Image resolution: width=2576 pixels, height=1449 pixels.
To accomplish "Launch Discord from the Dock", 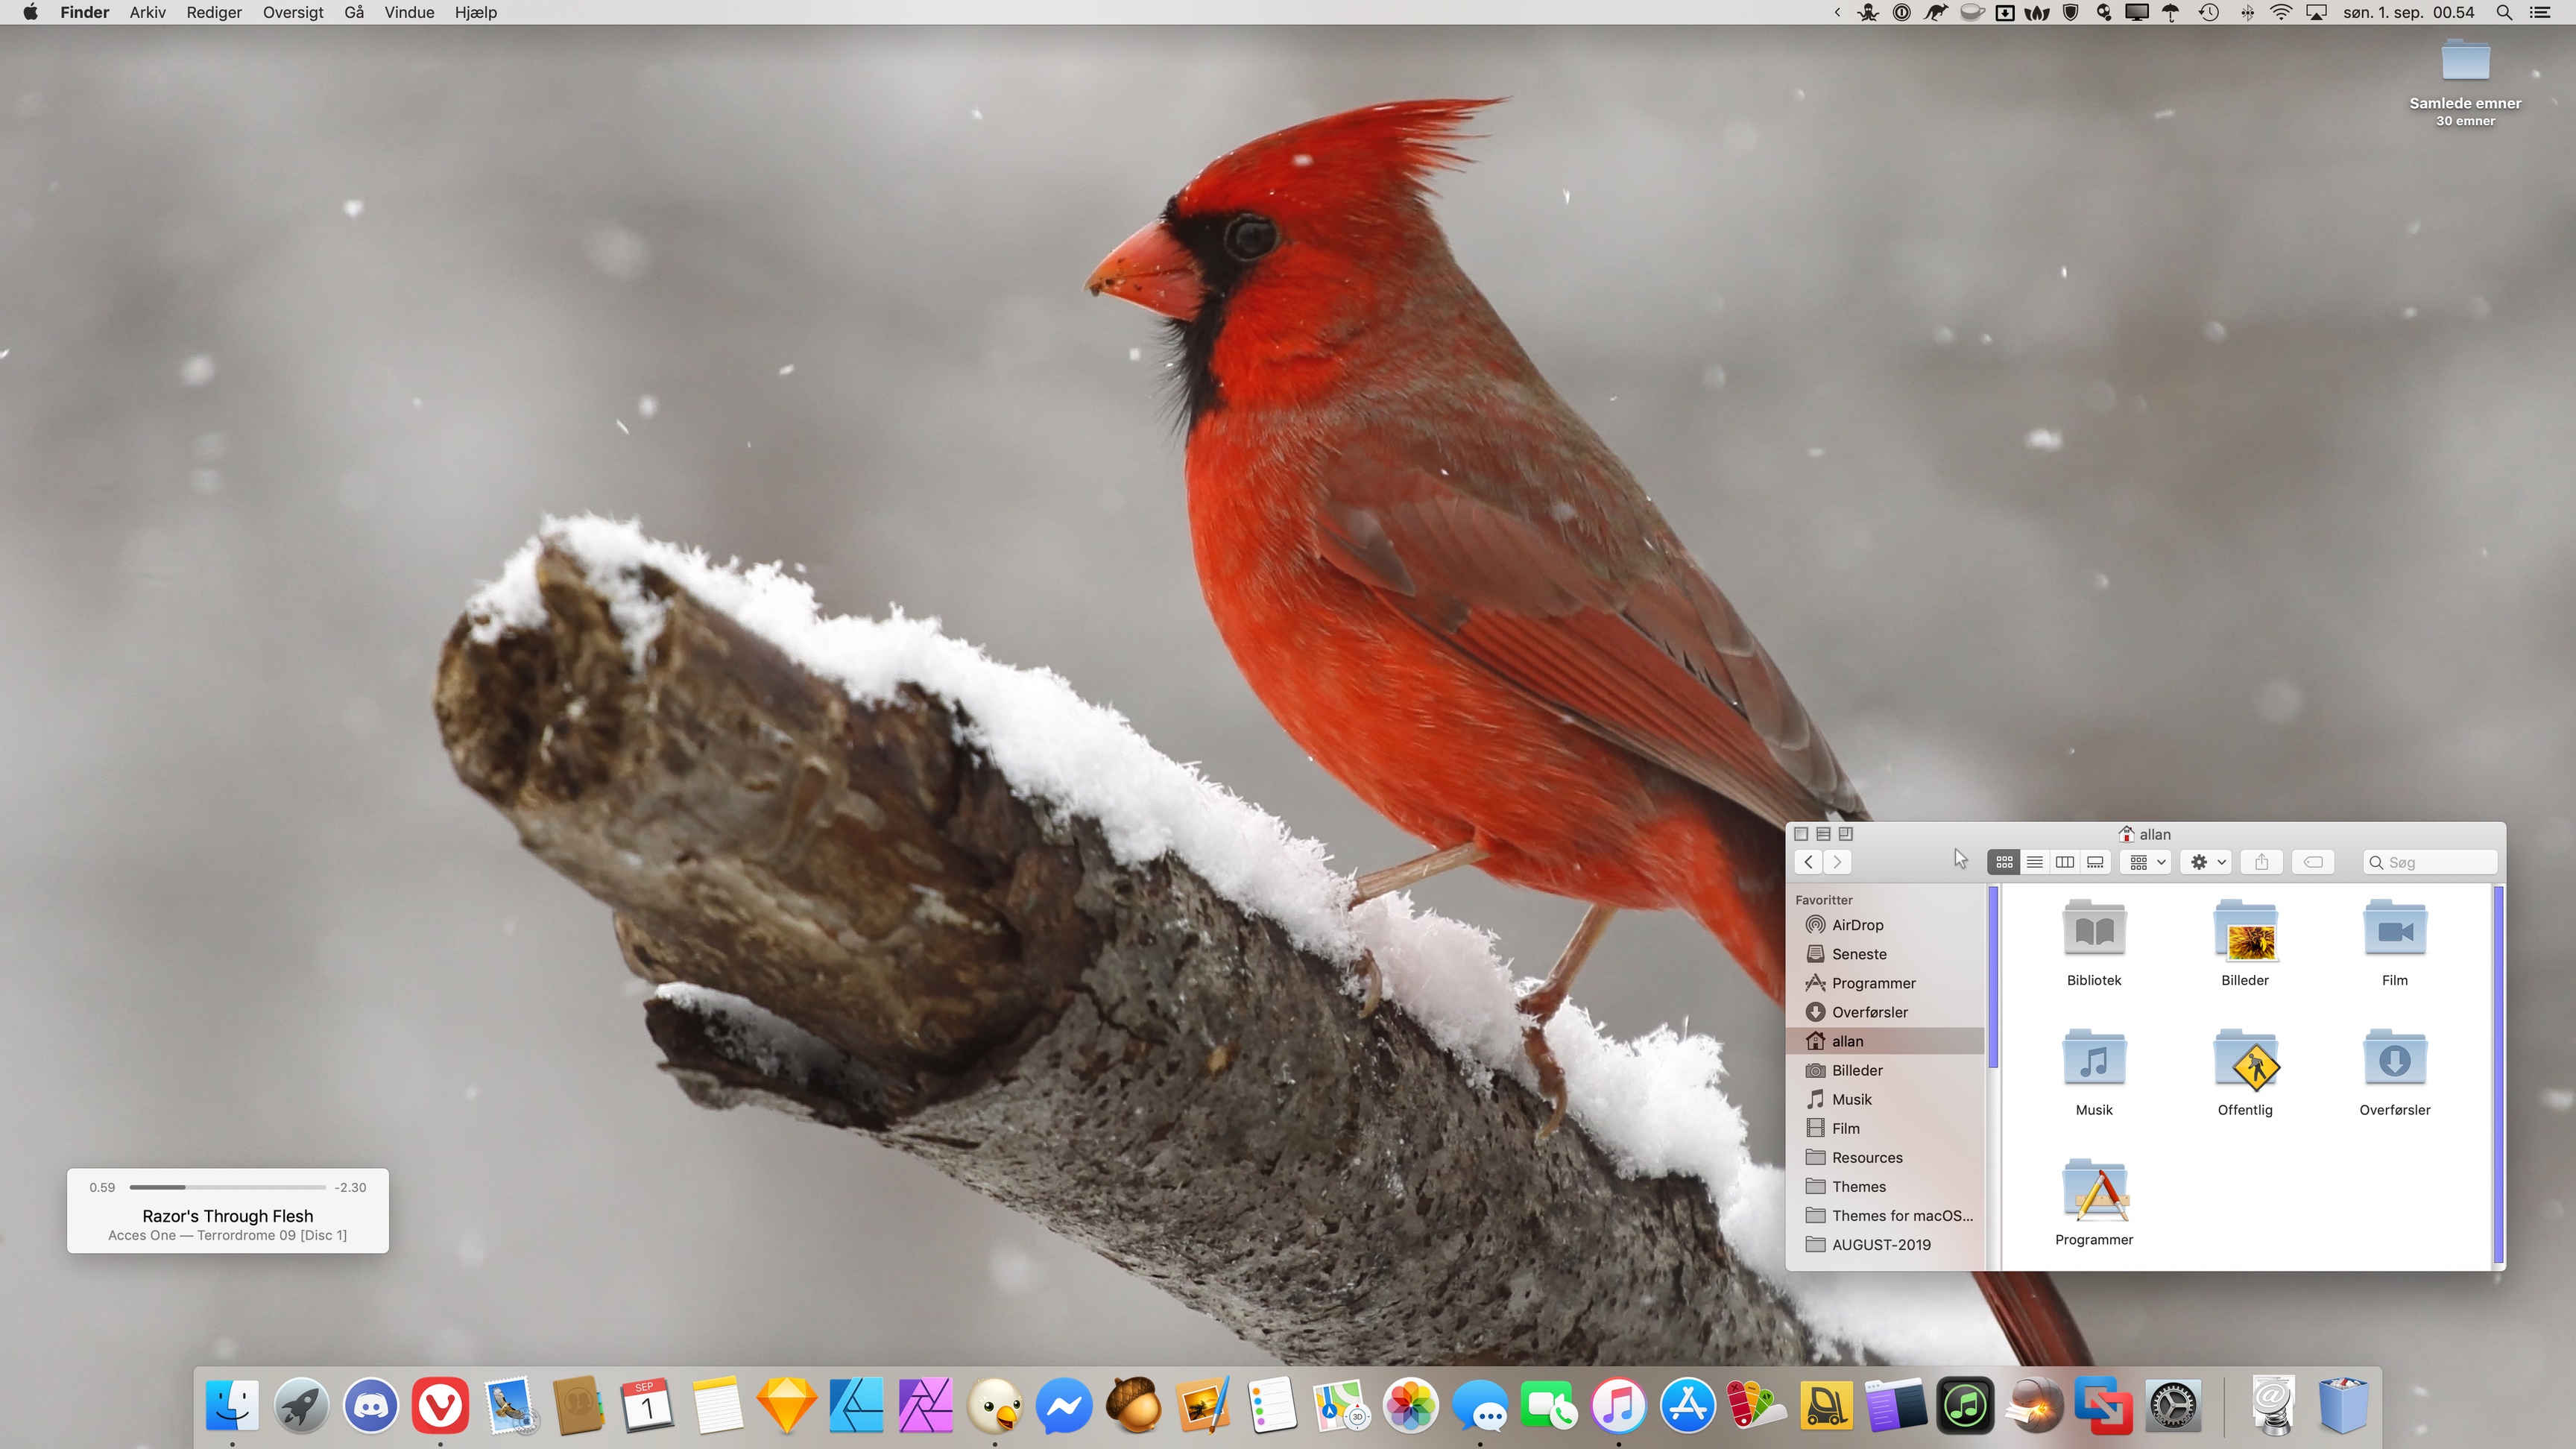I will (x=371, y=1406).
